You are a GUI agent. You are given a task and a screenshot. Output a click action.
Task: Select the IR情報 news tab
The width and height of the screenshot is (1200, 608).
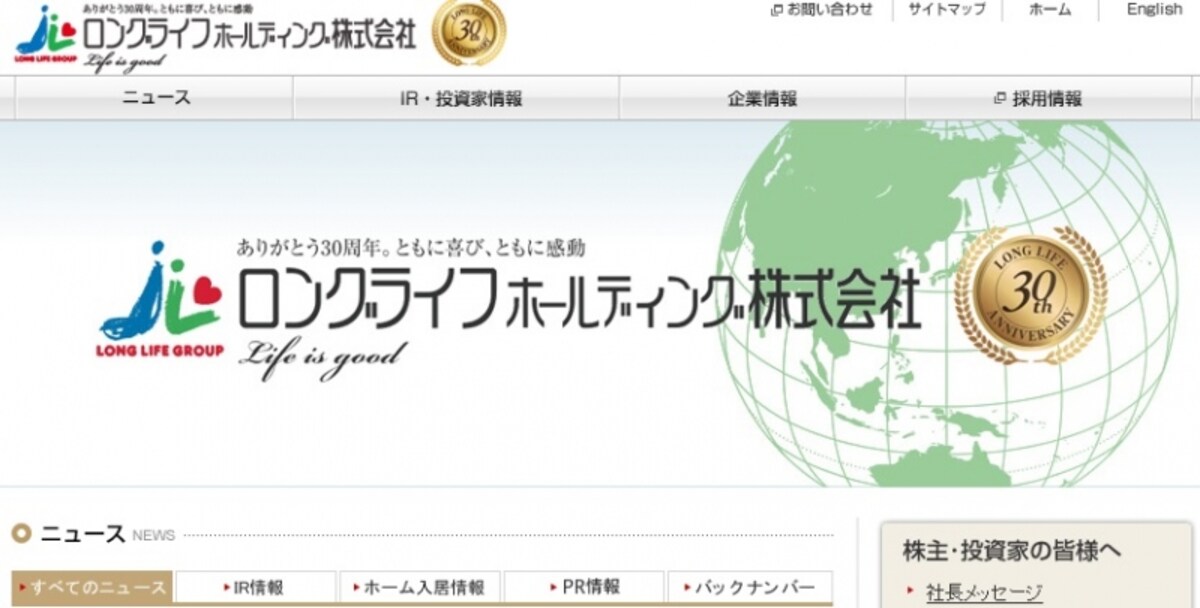click(256, 588)
